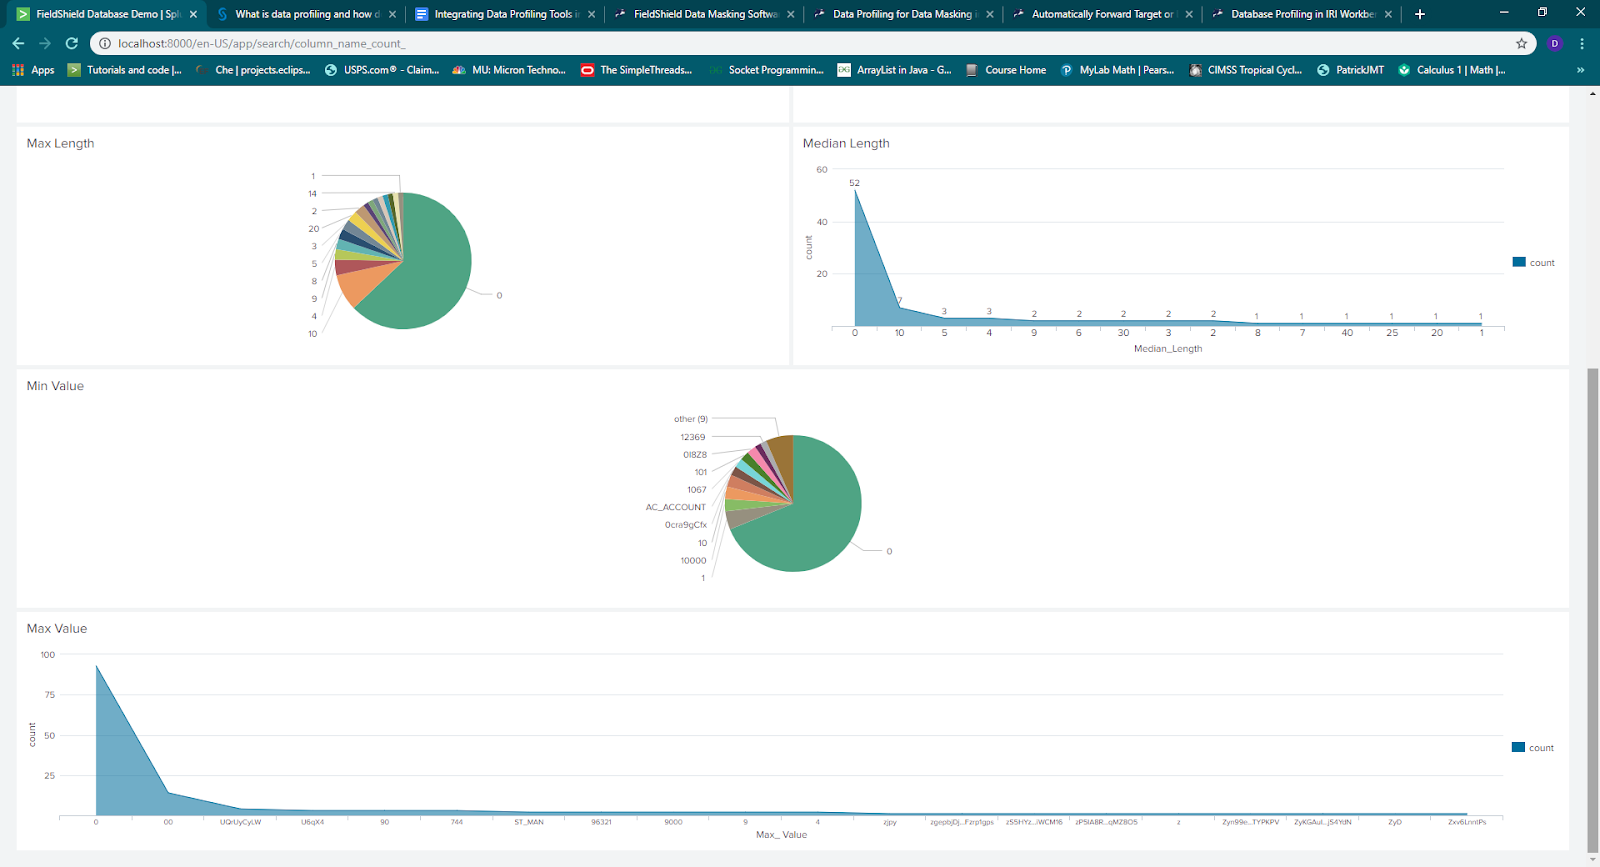Show more bookmarks with the chevron
The width and height of the screenshot is (1600, 867).
click(1580, 70)
